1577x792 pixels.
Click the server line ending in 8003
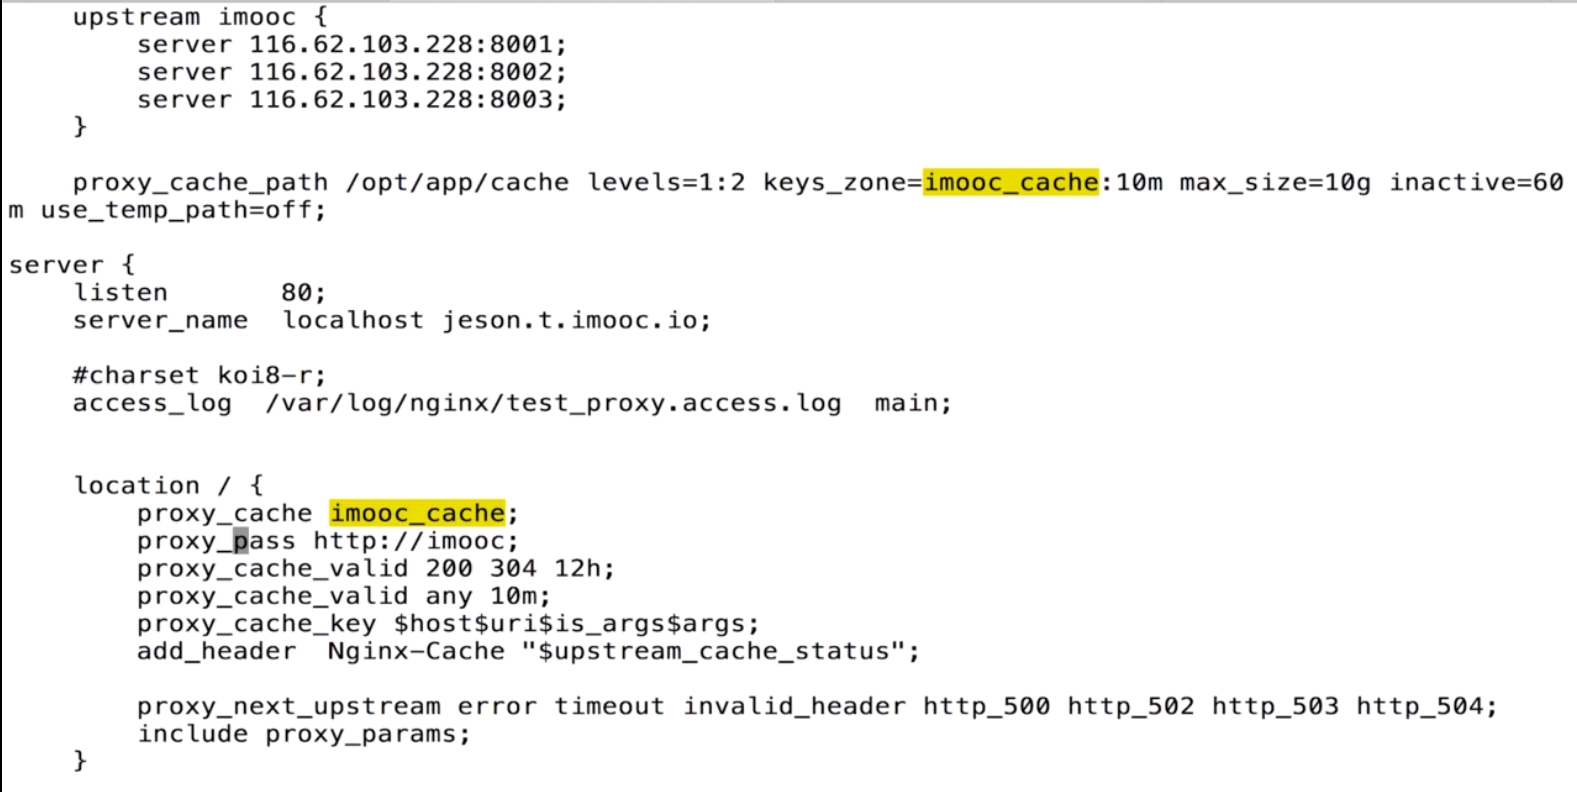[x=351, y=100]
